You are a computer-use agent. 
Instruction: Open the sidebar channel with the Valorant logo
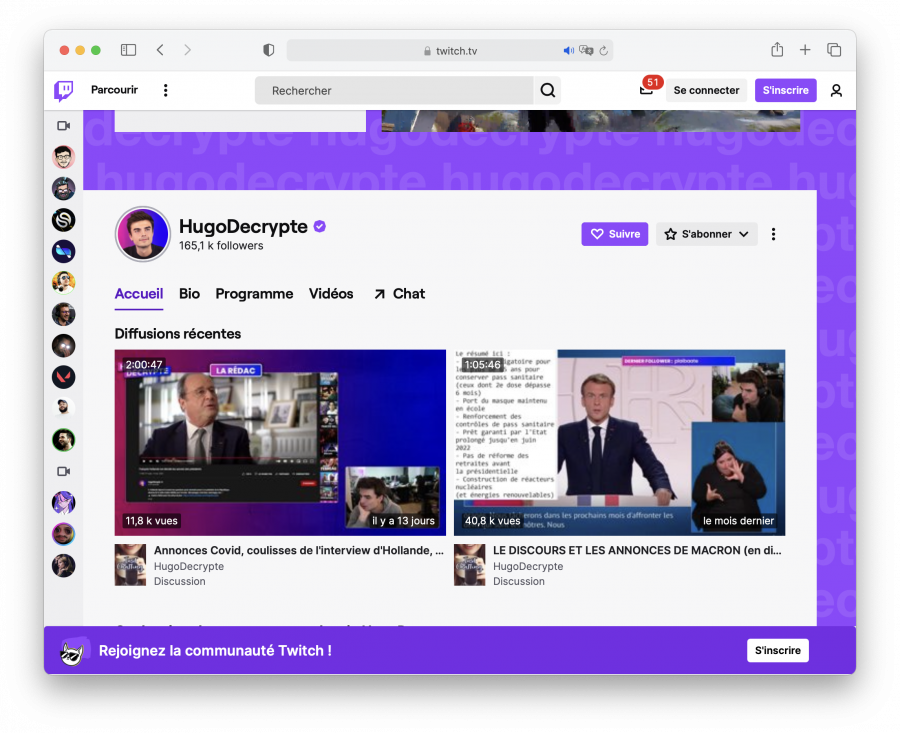pos(64,377)
